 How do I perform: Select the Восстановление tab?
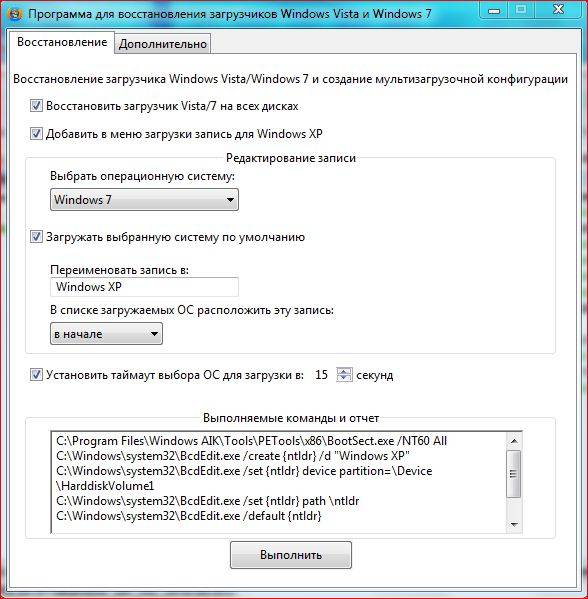(x=62, y=42)
